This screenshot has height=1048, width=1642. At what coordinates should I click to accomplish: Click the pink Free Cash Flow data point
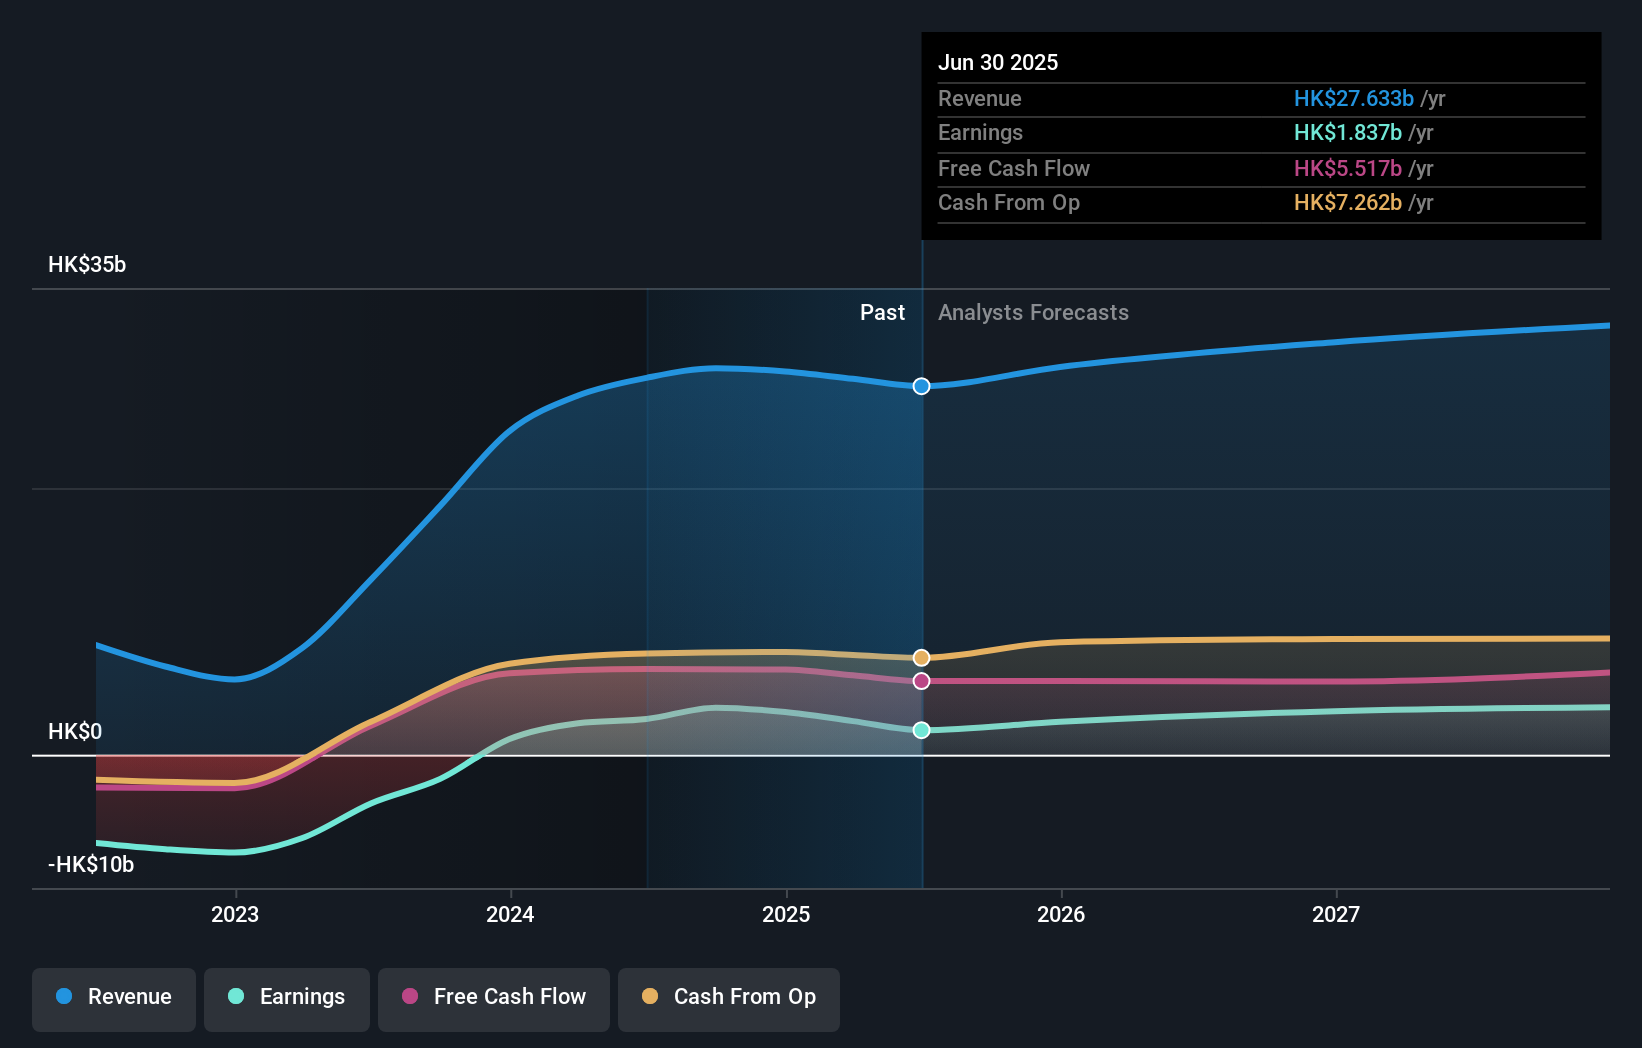(922, 681)
